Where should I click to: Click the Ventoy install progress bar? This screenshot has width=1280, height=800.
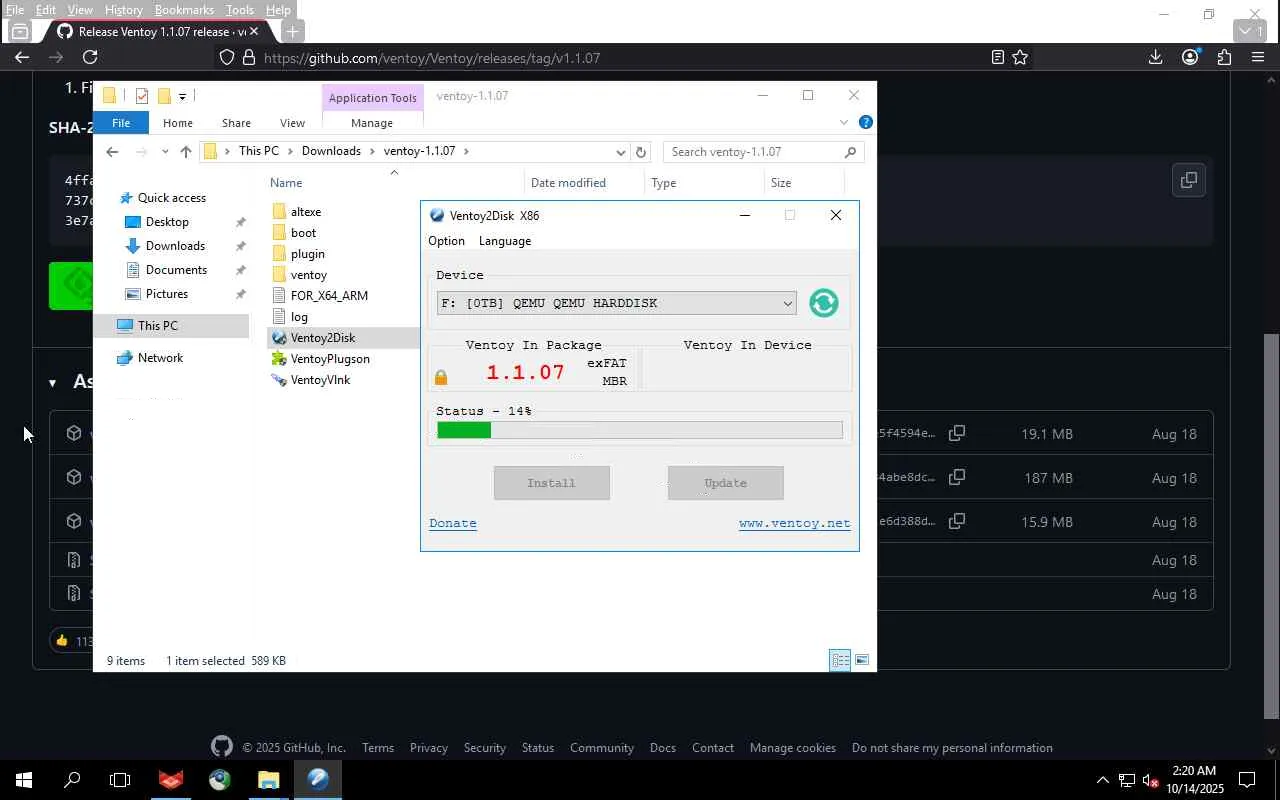coord(640,430)
